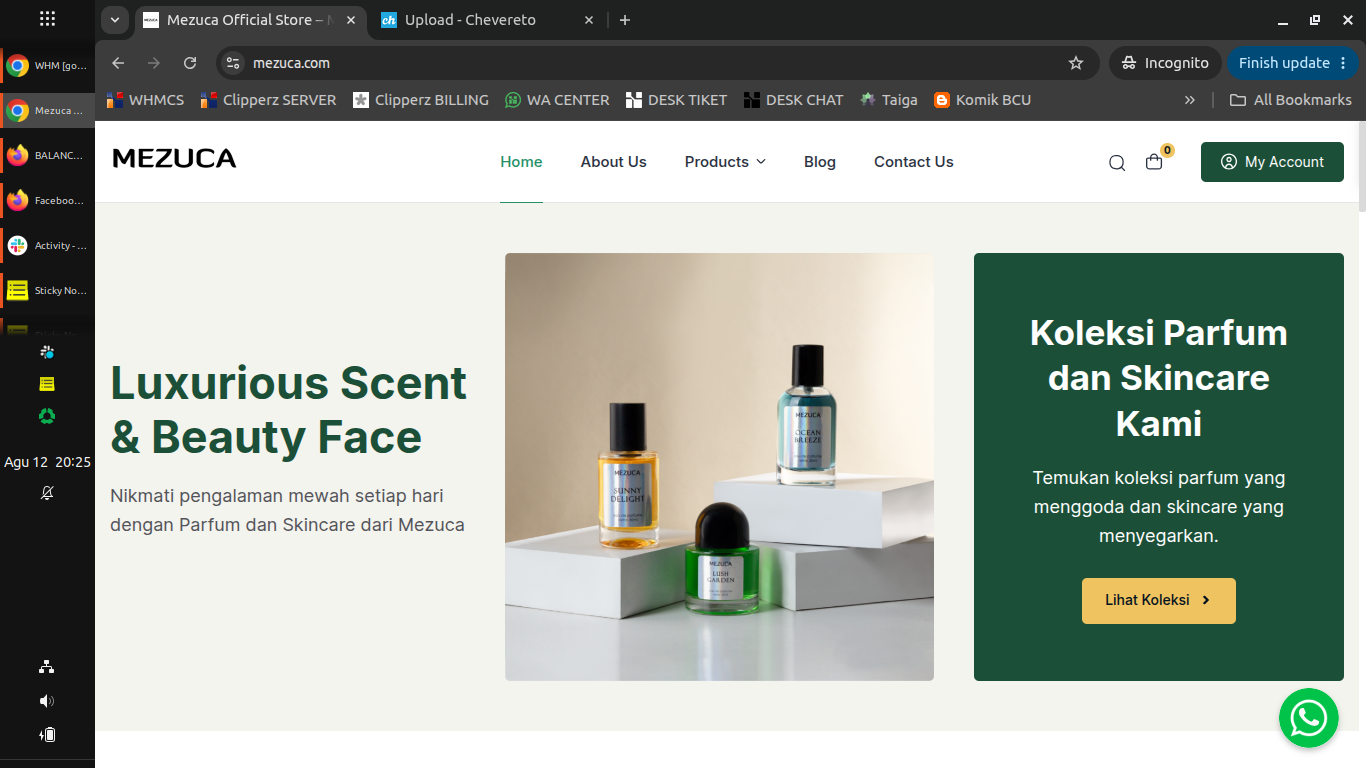
Task: Open the shopping cart icon
Action: (1154, 162)
